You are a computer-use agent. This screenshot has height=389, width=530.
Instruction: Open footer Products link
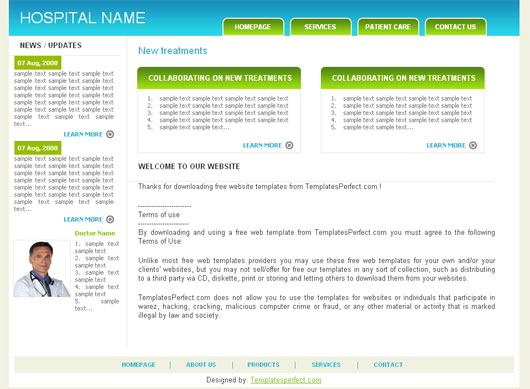264,365
